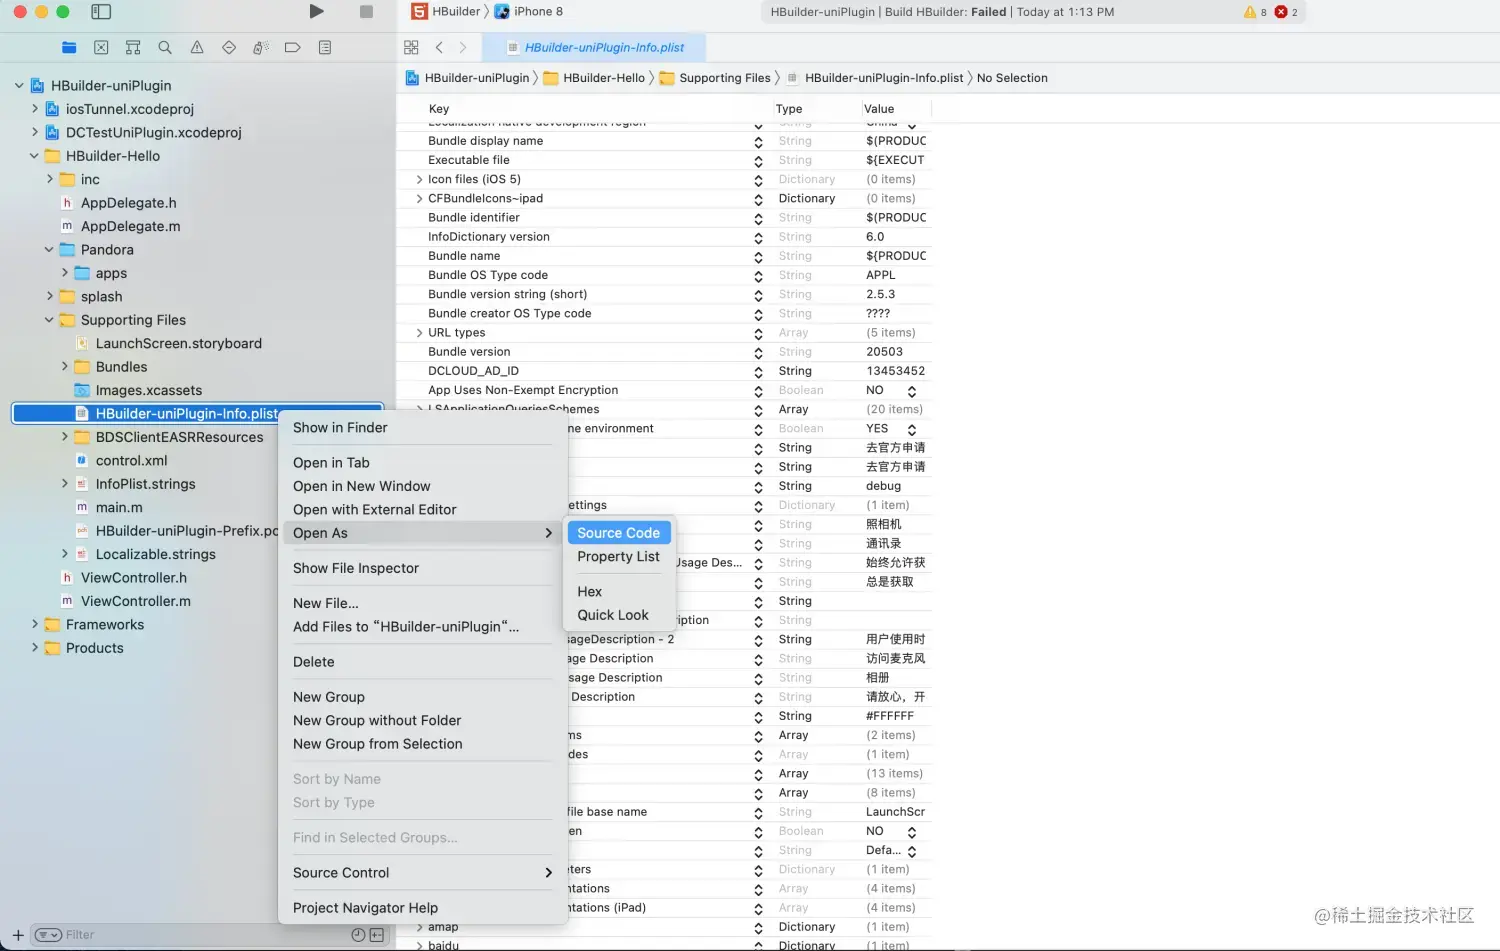The image size is (1500, 951).
Task: Expand iosTunnel.xcodeproj
Action: tap(34, 108)
